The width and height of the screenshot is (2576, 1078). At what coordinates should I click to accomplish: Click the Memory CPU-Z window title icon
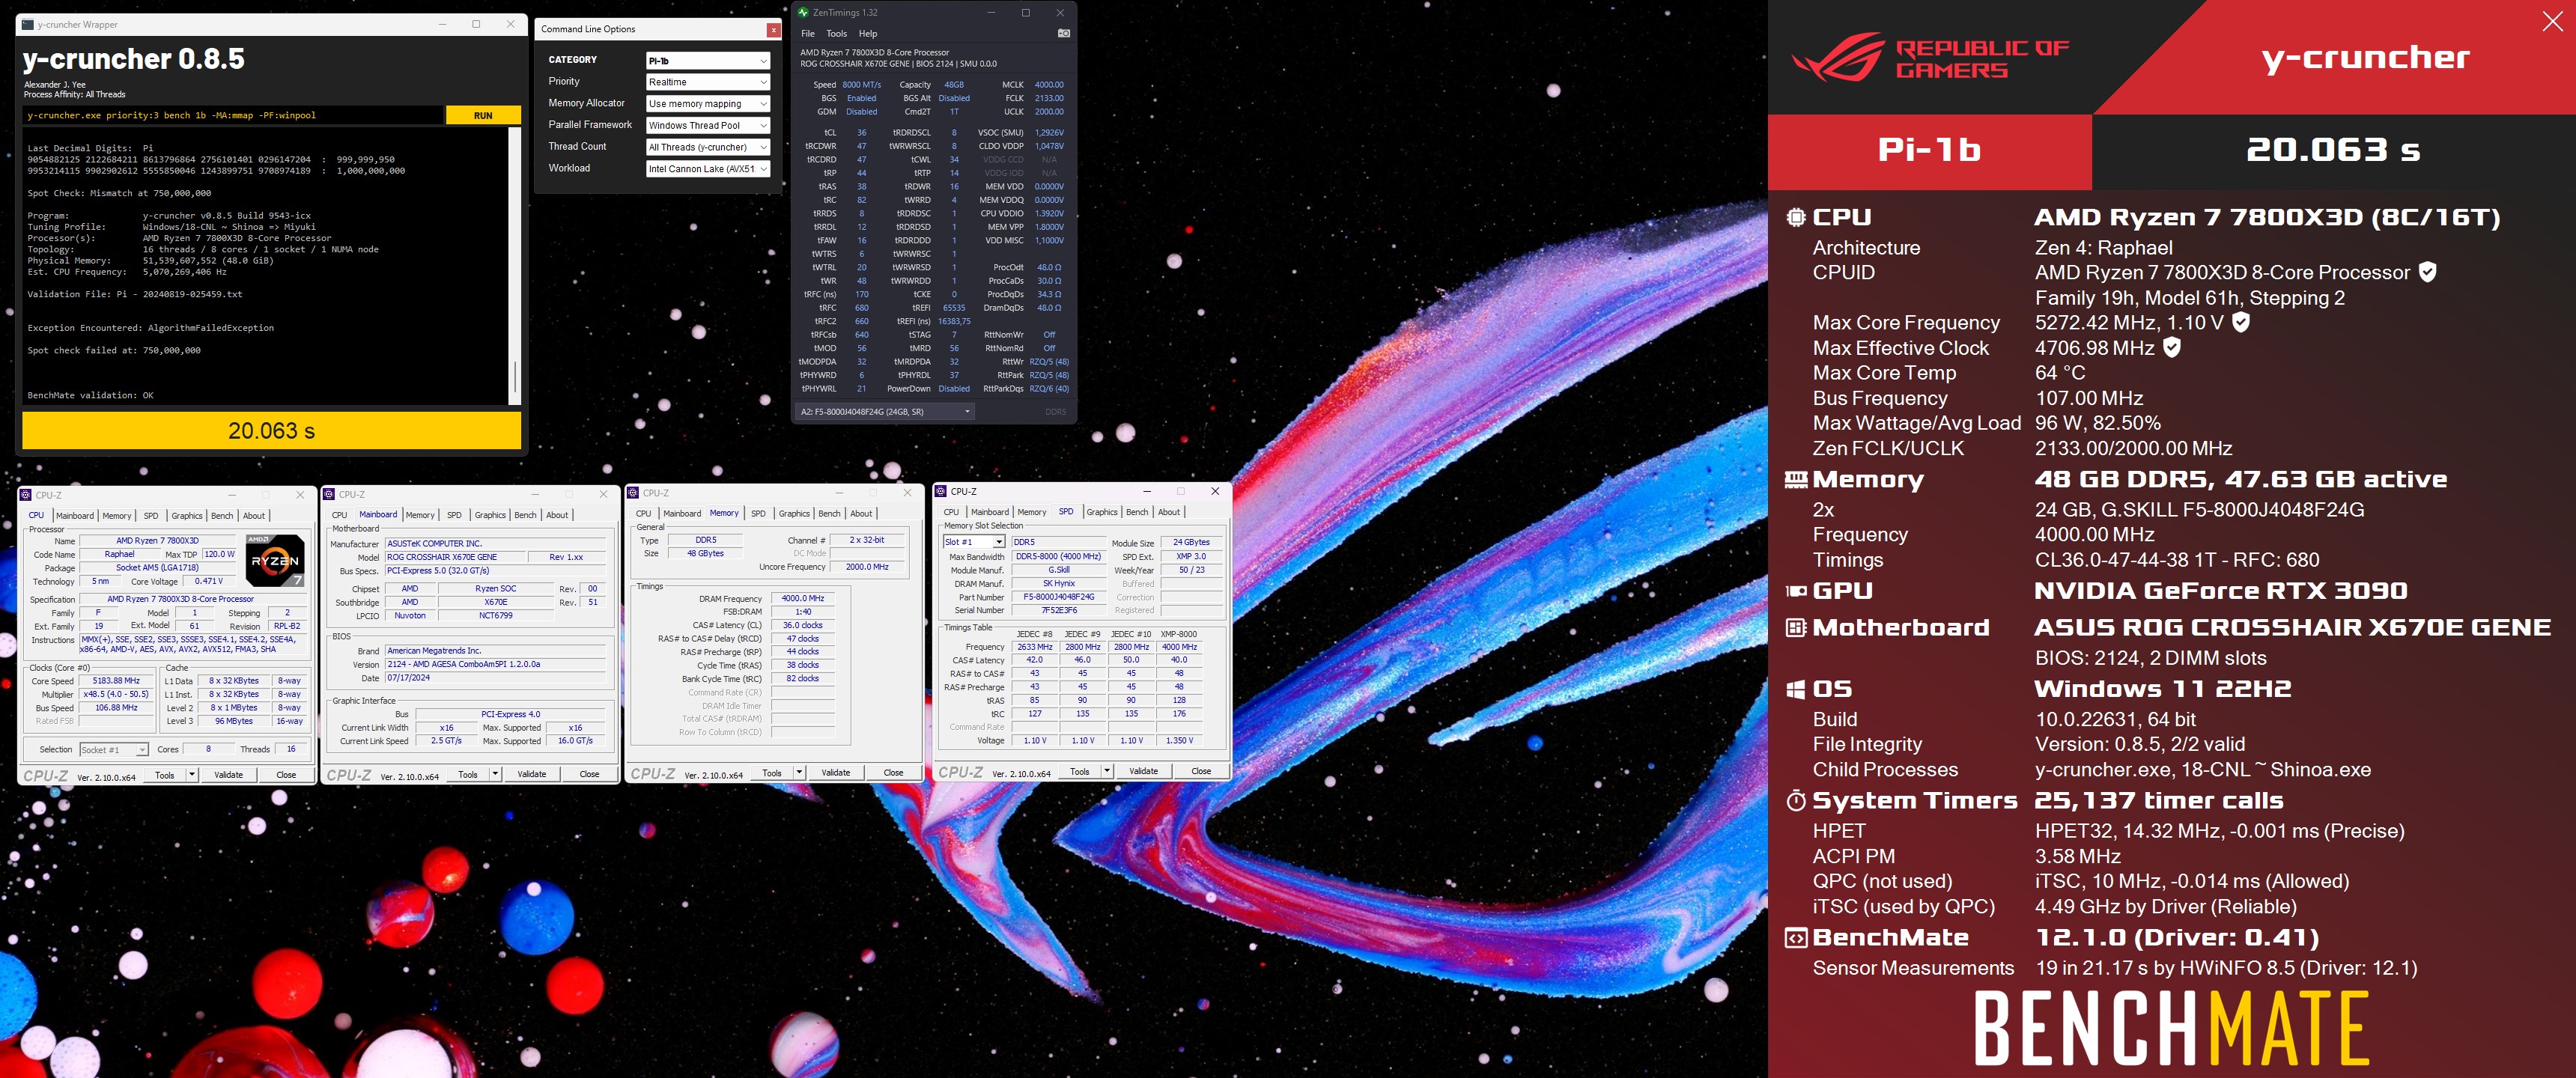pos(633,493)
